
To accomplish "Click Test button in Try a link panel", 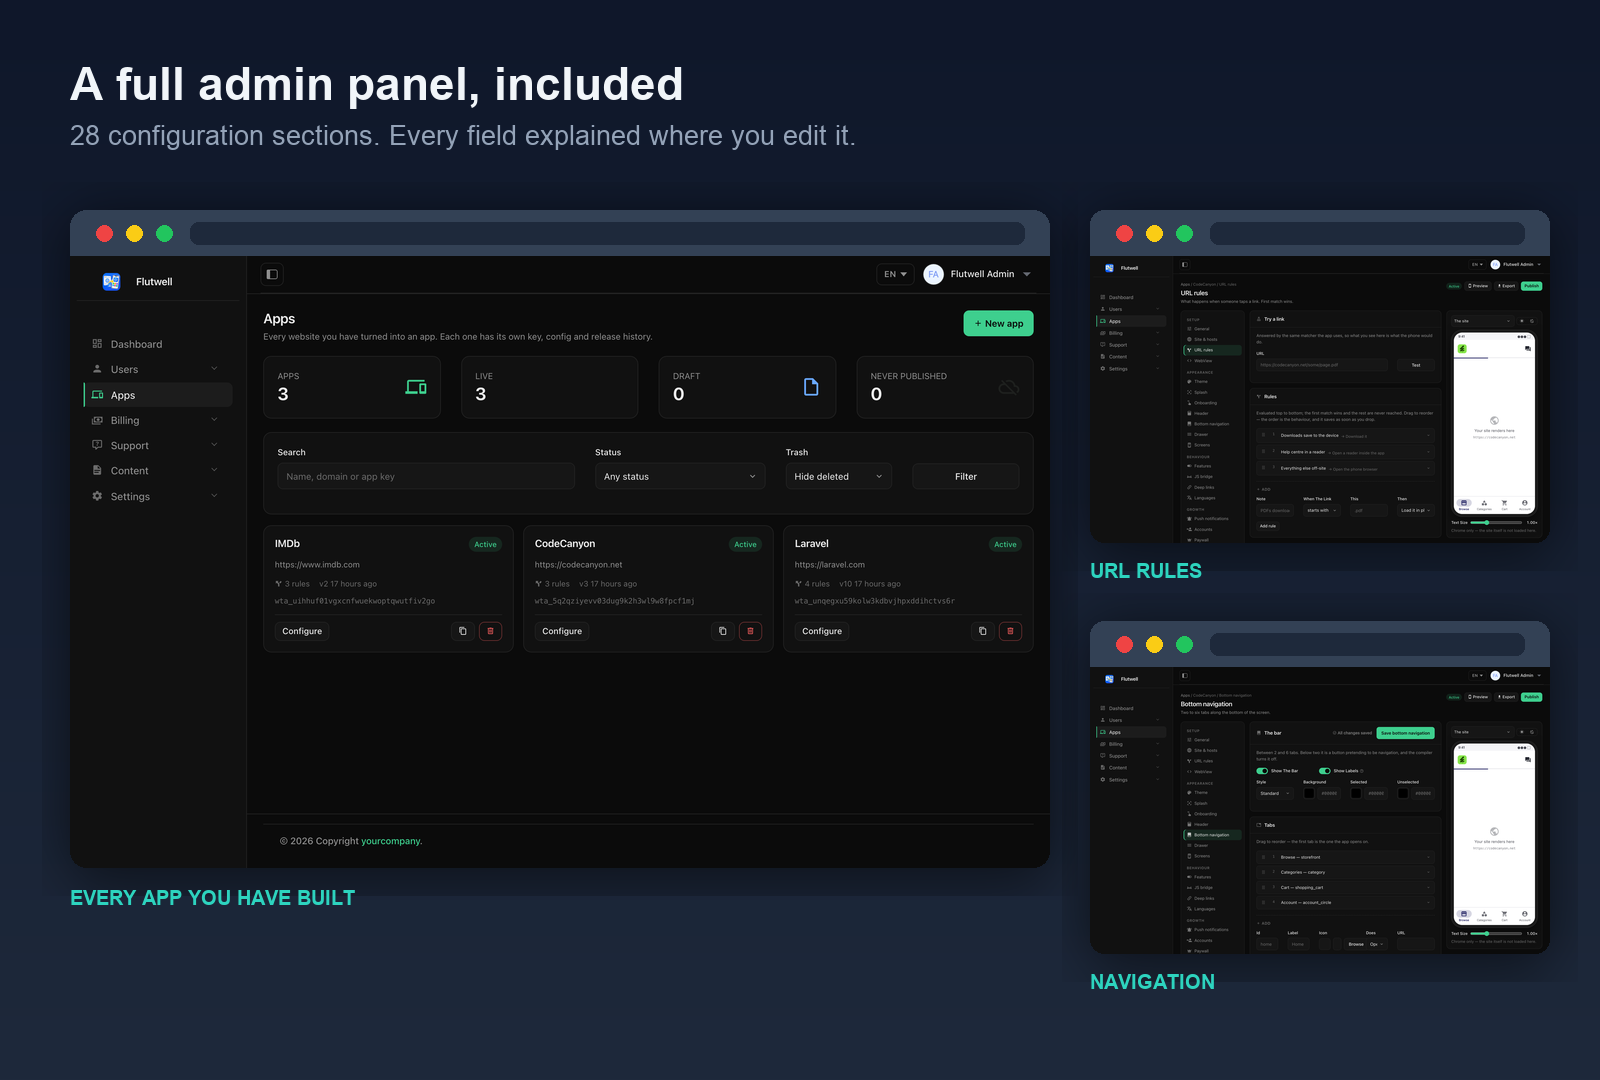I will 1416,365.
